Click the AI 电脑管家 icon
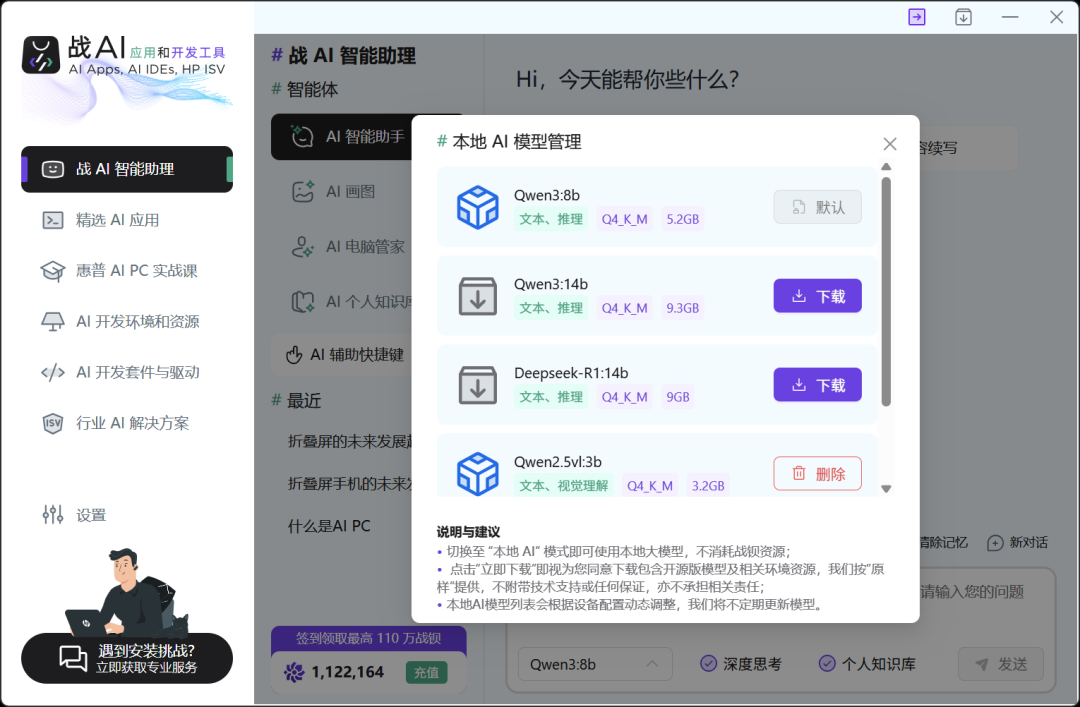 tap(303, 247)
